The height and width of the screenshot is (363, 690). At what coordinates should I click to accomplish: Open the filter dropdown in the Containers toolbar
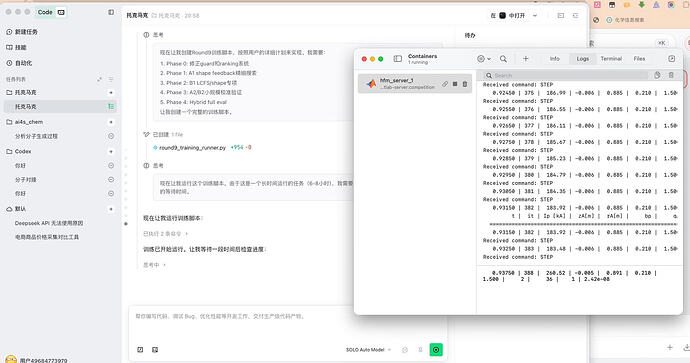(x=484, y=59)
